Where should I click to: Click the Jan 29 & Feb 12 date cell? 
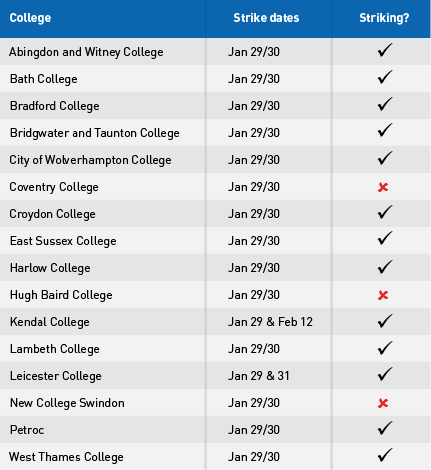270,322
